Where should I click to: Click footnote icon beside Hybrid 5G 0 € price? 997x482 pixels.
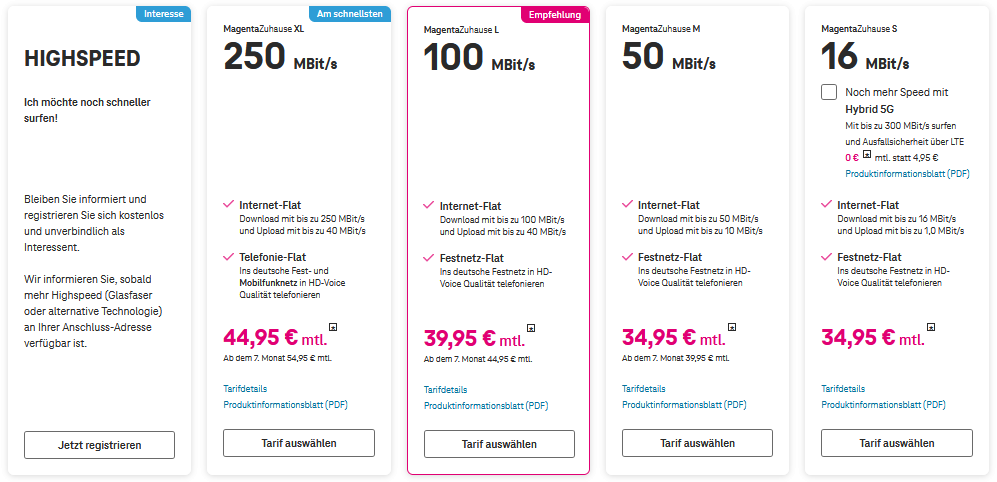[867, 155]
